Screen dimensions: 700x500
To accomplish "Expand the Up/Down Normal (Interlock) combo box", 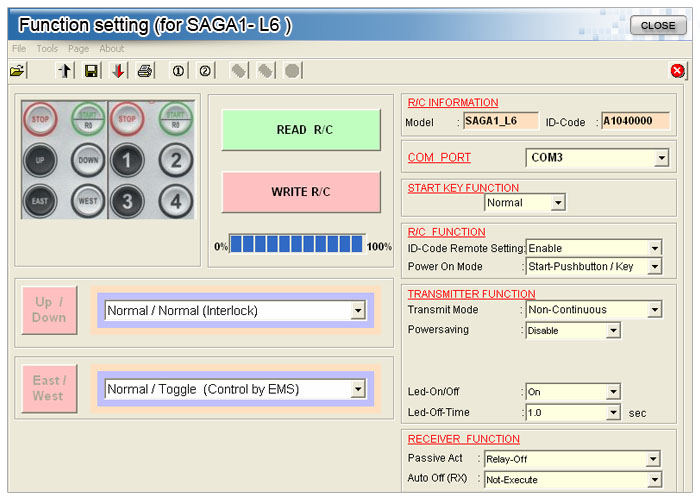I will (235, 311).
